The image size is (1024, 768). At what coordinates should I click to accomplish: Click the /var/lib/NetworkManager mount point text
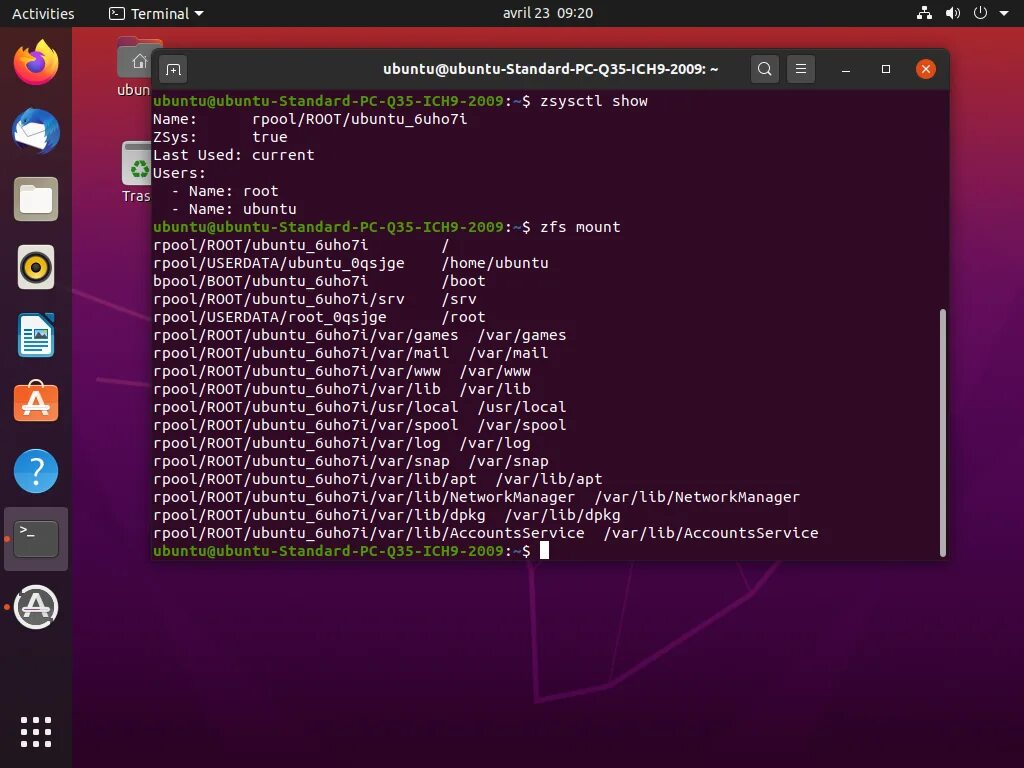pos(697,498)
